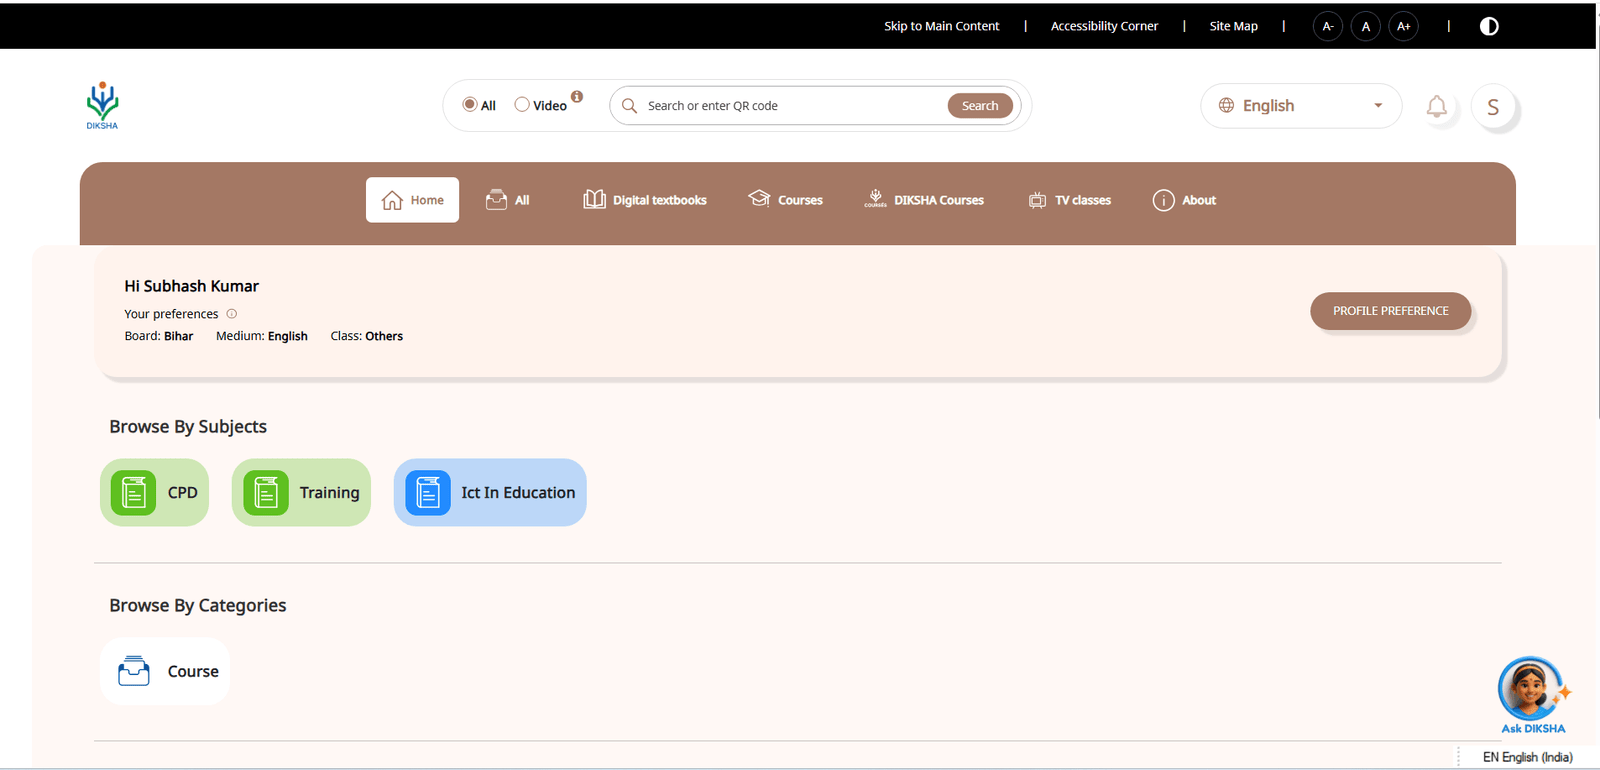Screen dimensions: 1600x770
Task: Click the Ict In Education book icon
Action: tap(428, 493)
